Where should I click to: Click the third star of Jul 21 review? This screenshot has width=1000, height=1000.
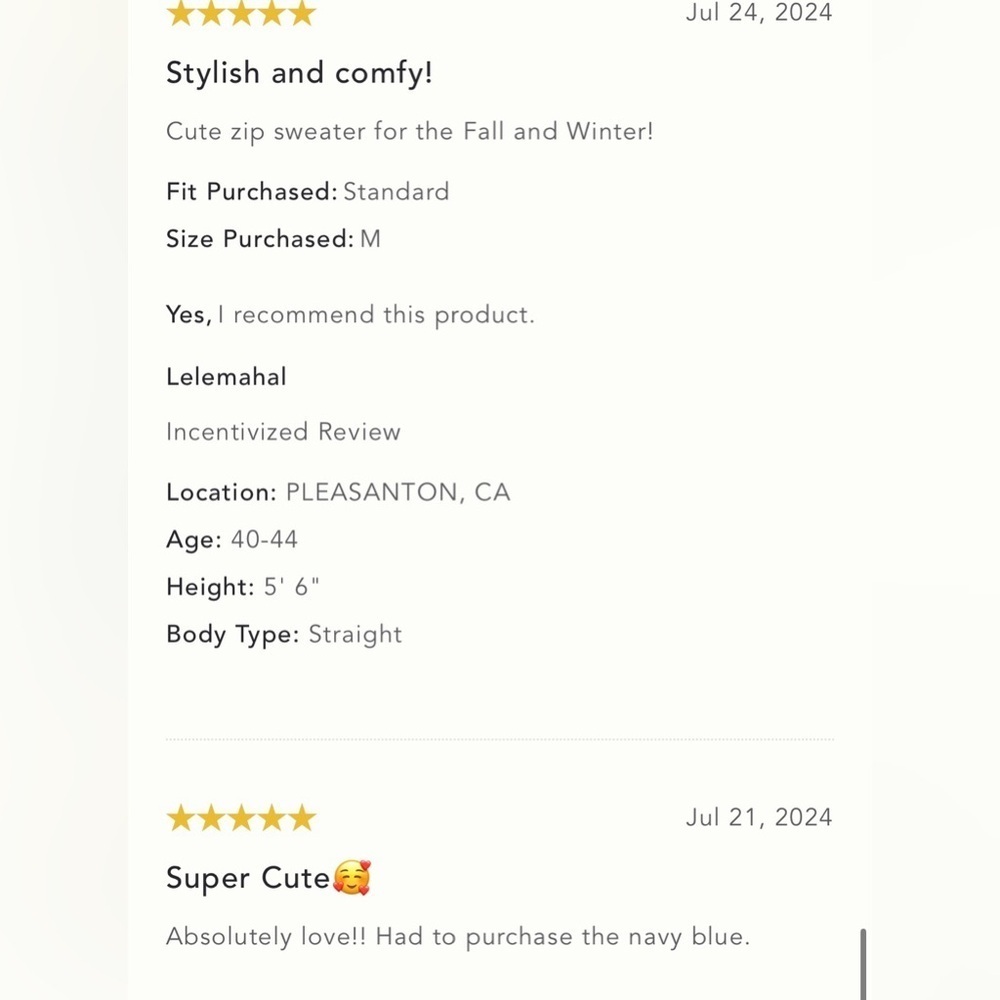[x=242, y=818]
